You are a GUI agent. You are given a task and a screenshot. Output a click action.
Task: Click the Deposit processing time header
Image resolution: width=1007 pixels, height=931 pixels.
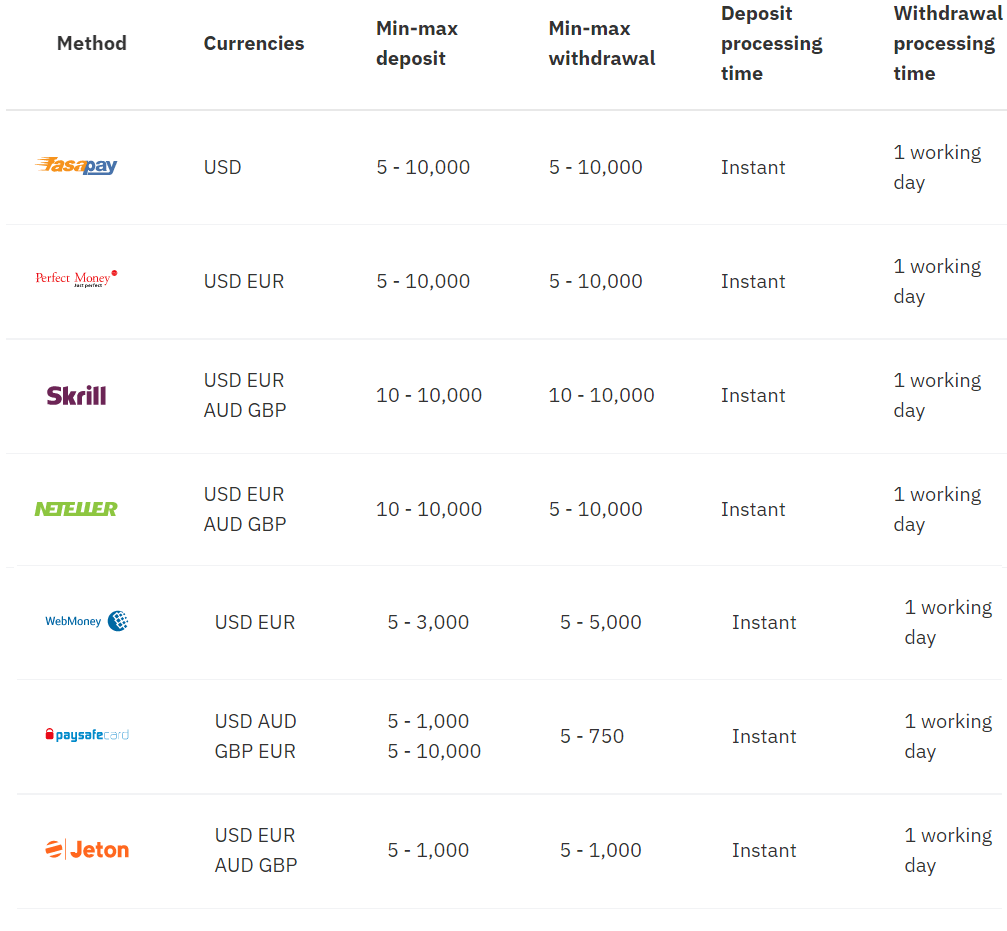771,43
